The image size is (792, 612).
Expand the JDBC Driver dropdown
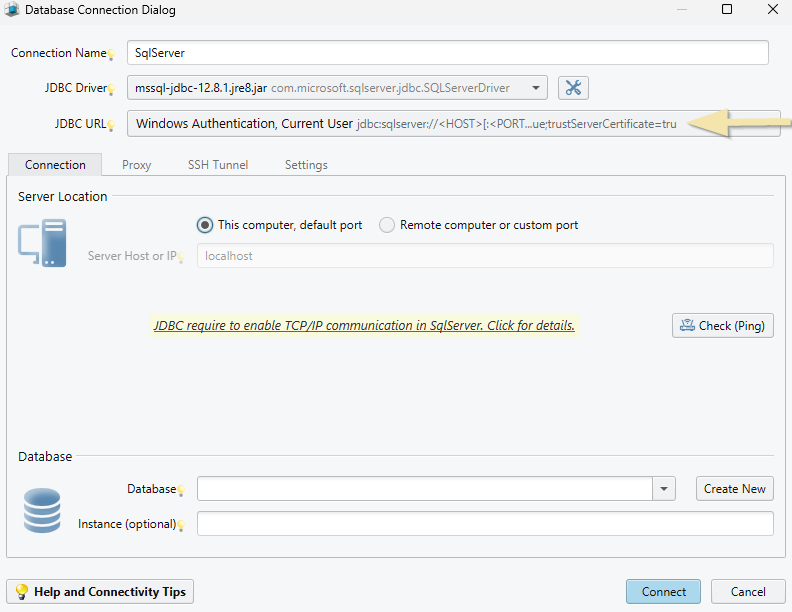pyautogui.click(x=535, y=88)
